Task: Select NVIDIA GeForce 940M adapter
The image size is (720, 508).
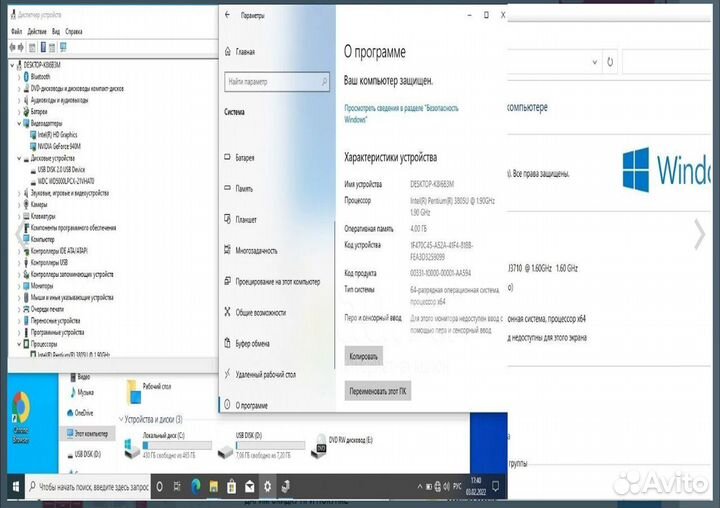Action: [x=59, y=146]
